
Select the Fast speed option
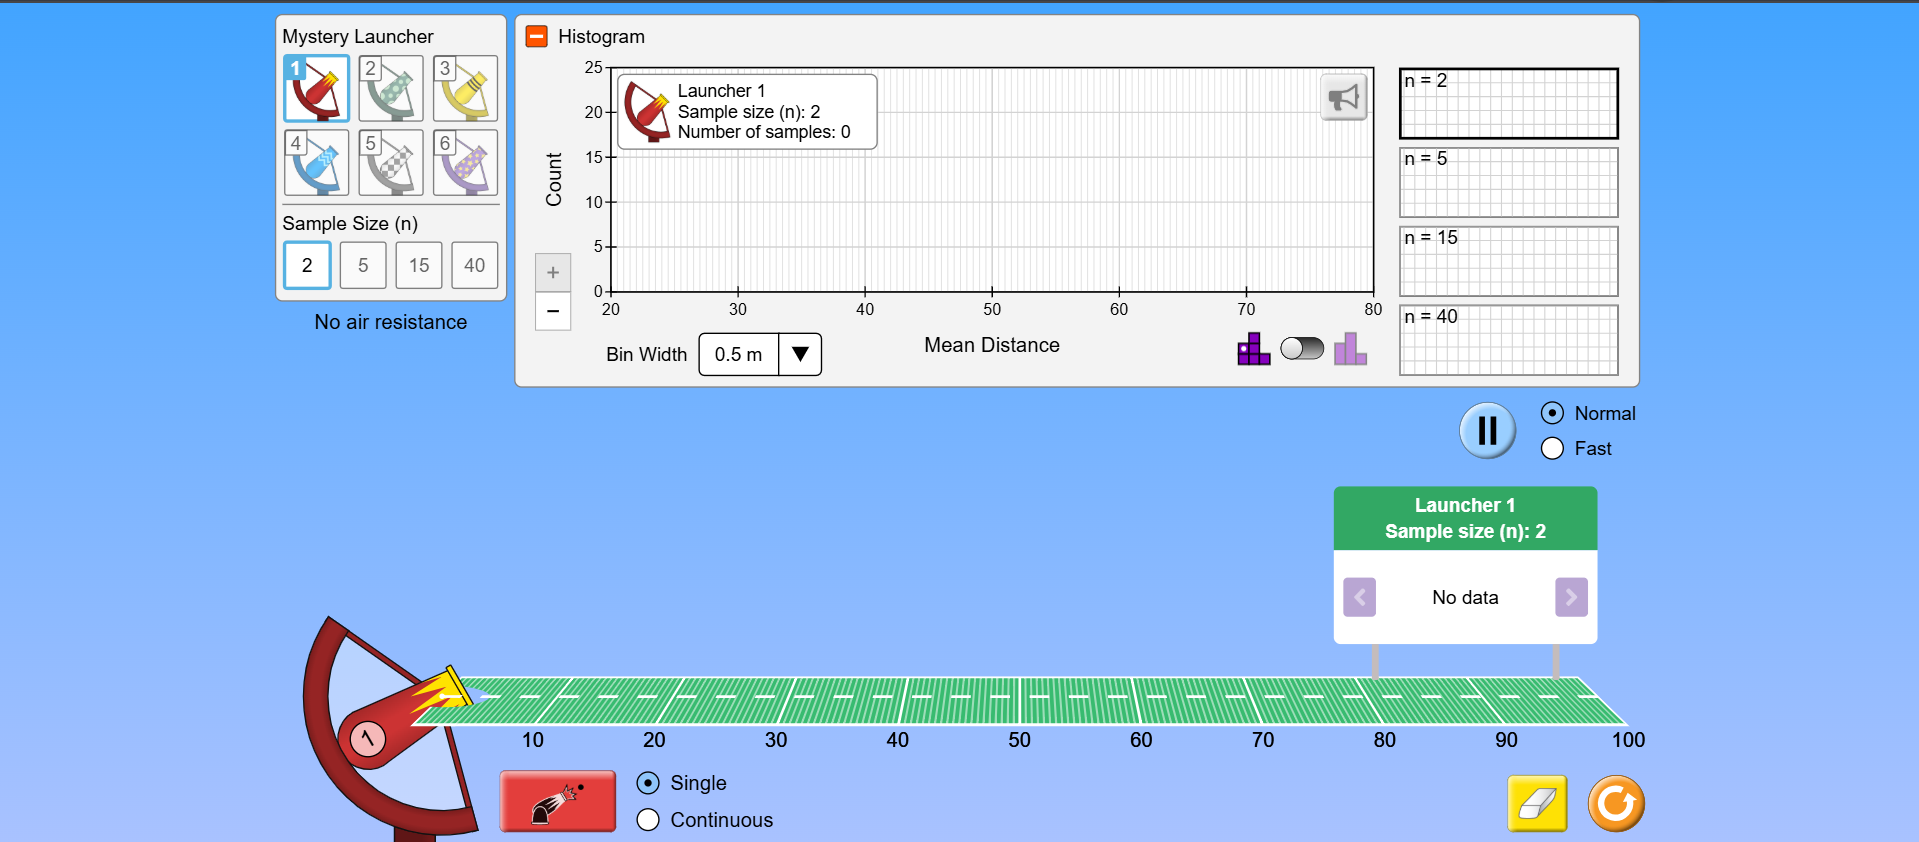[x=1552, y=449]
